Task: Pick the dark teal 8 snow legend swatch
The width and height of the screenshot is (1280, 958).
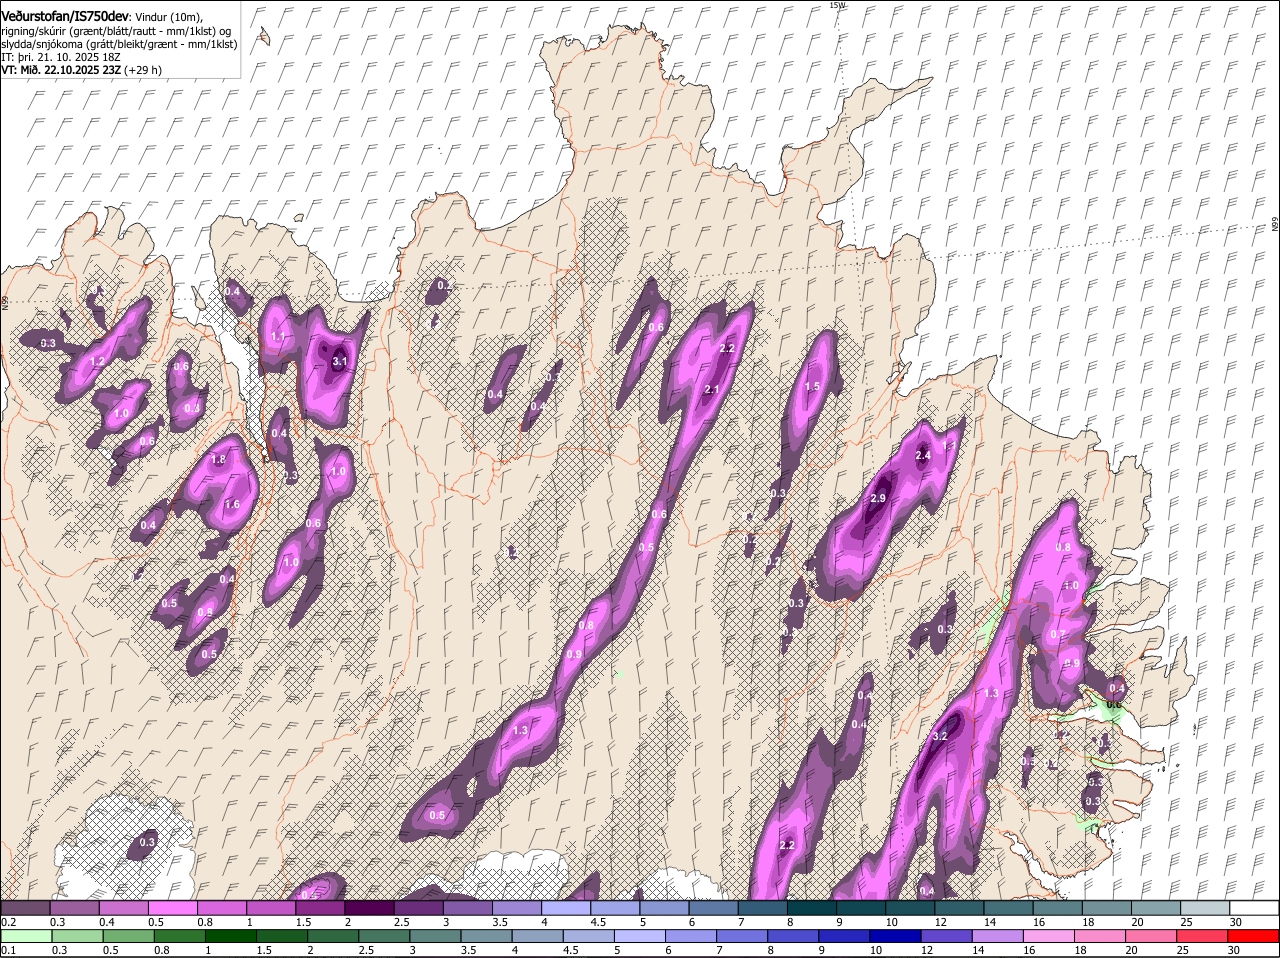Action: pos(812,908)
